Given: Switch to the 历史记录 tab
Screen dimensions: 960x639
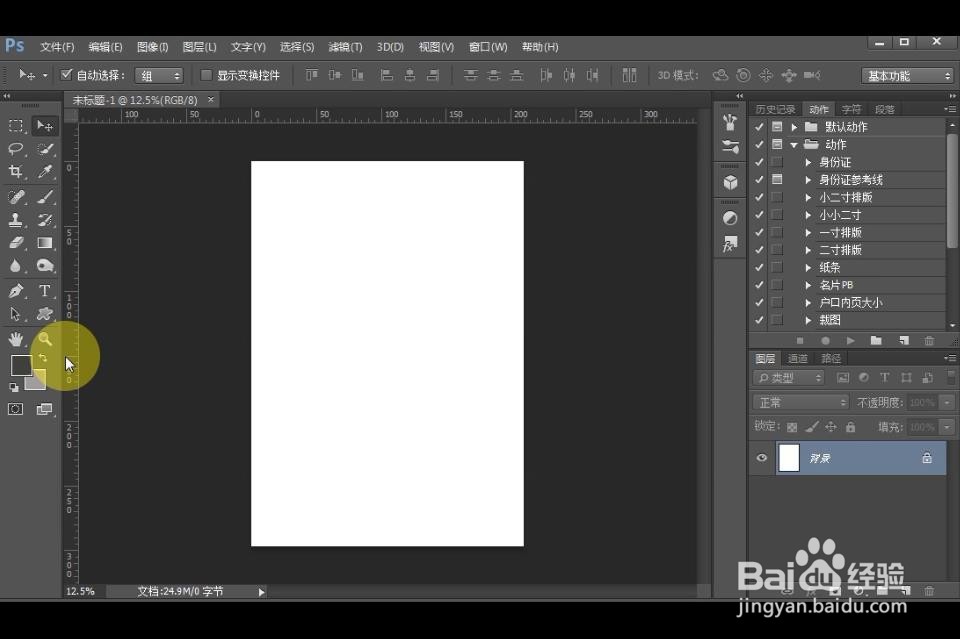Looking at the screenshot, I should click(775, 110).
